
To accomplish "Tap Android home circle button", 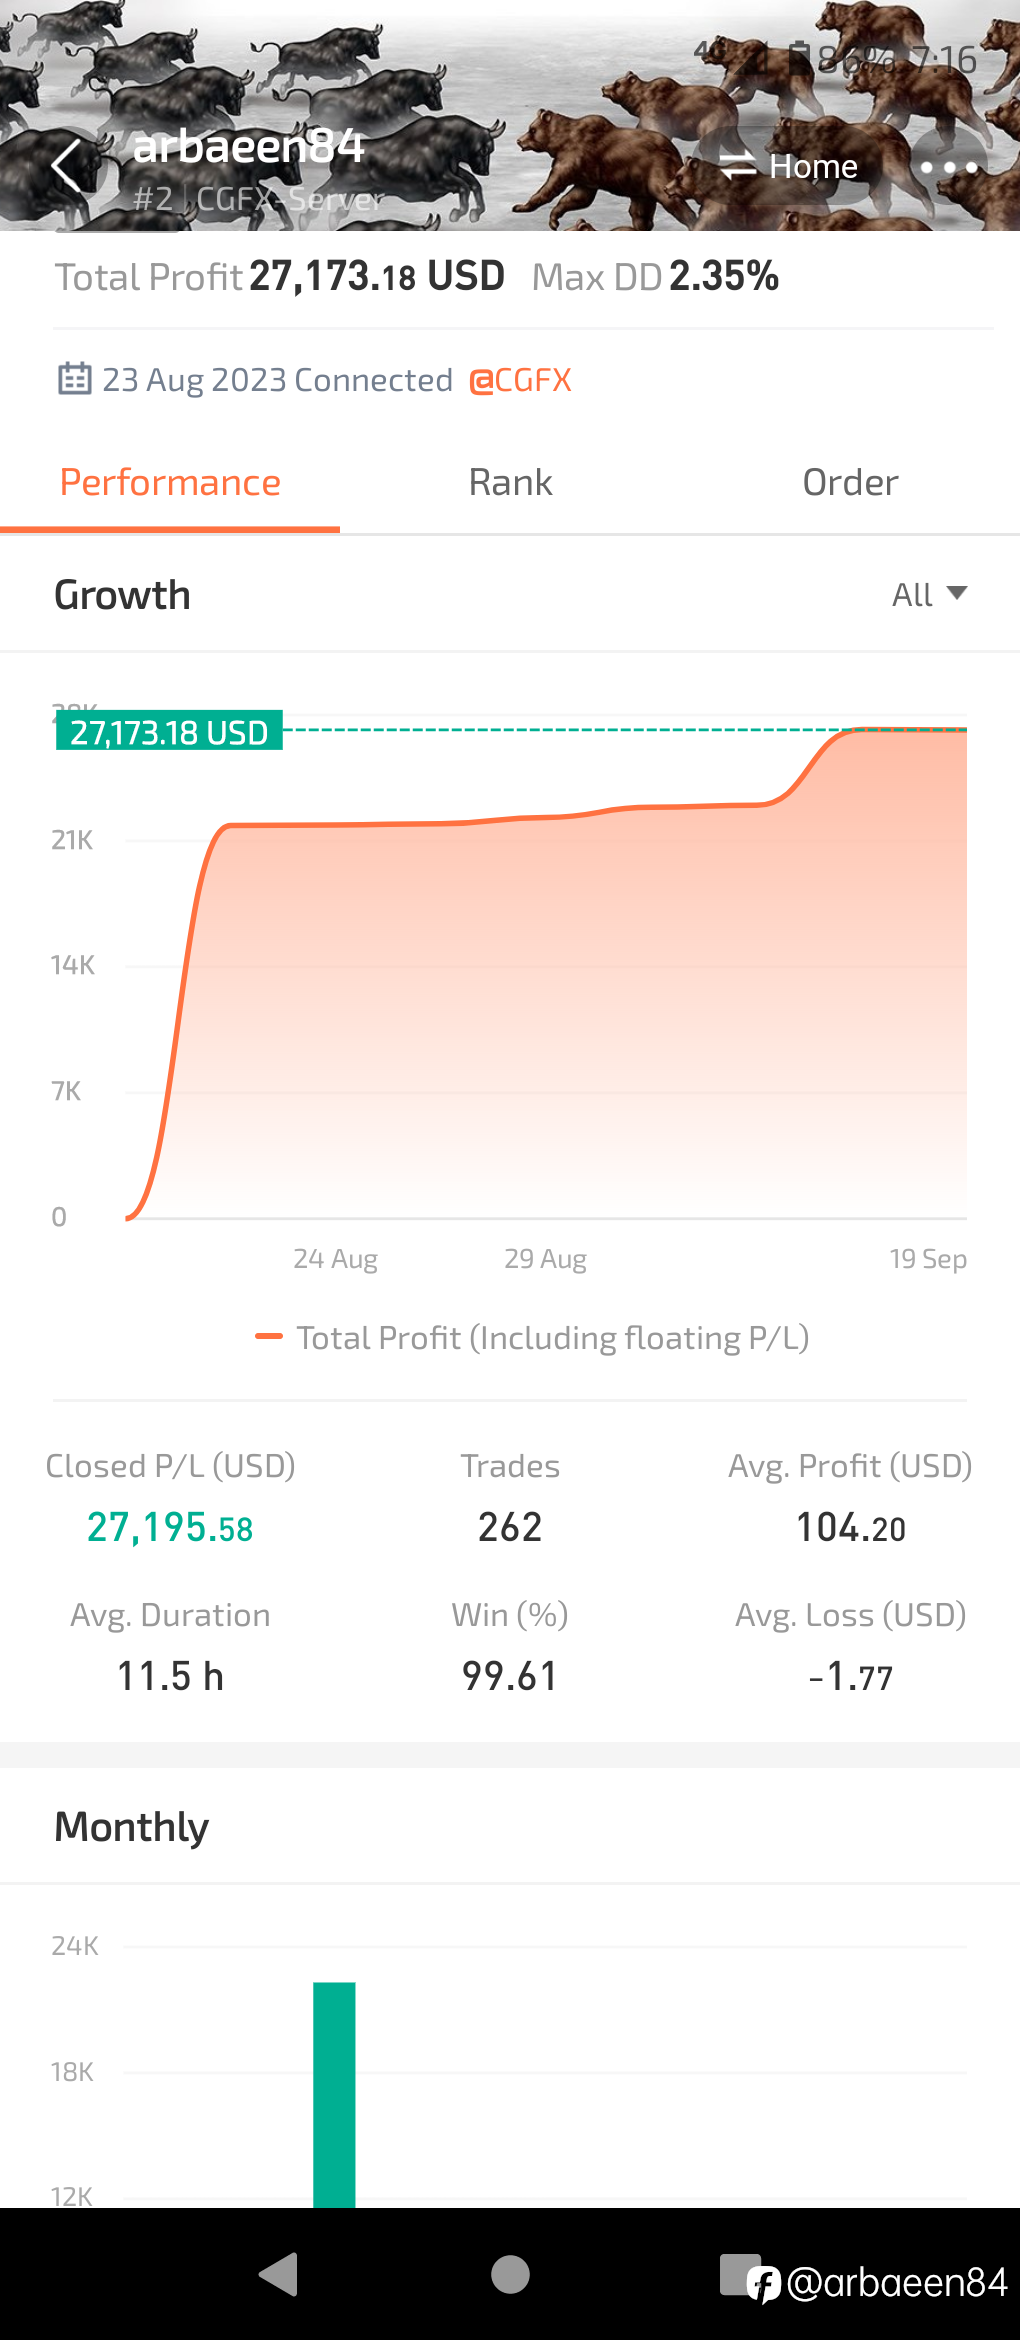I will 510,2274.
